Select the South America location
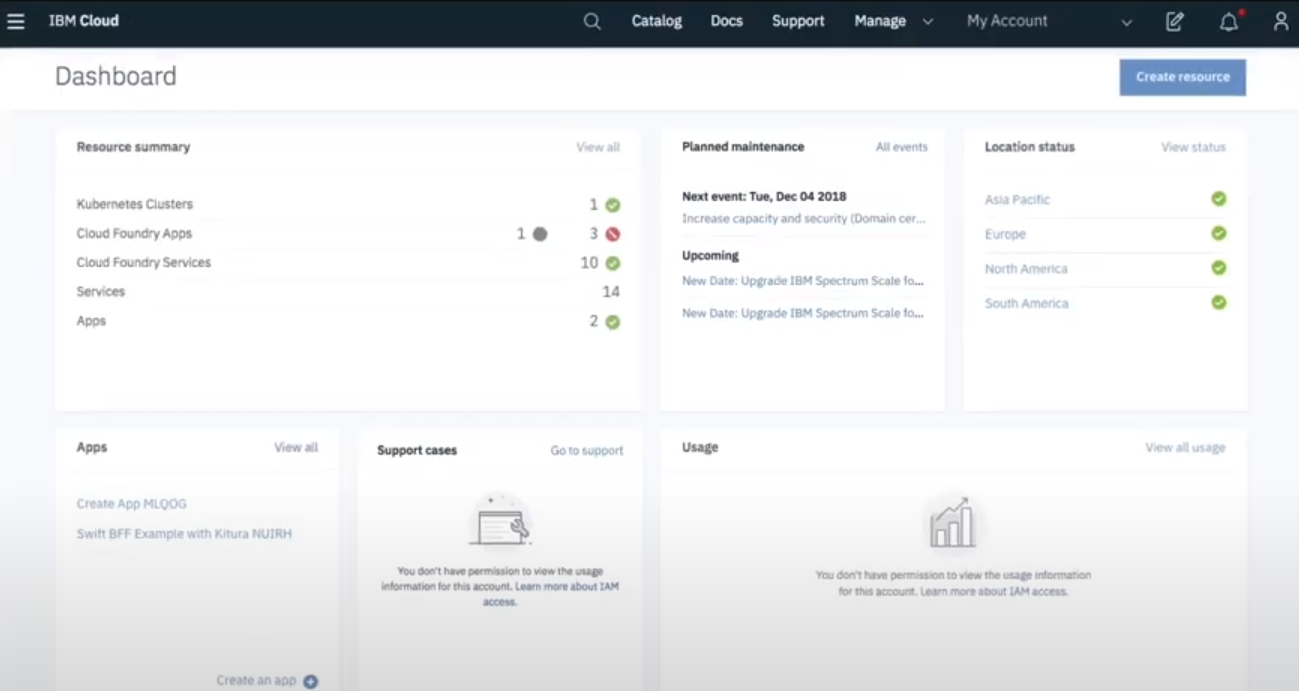The width and height of the screenshot is (1299, 691). [1026, 303]
